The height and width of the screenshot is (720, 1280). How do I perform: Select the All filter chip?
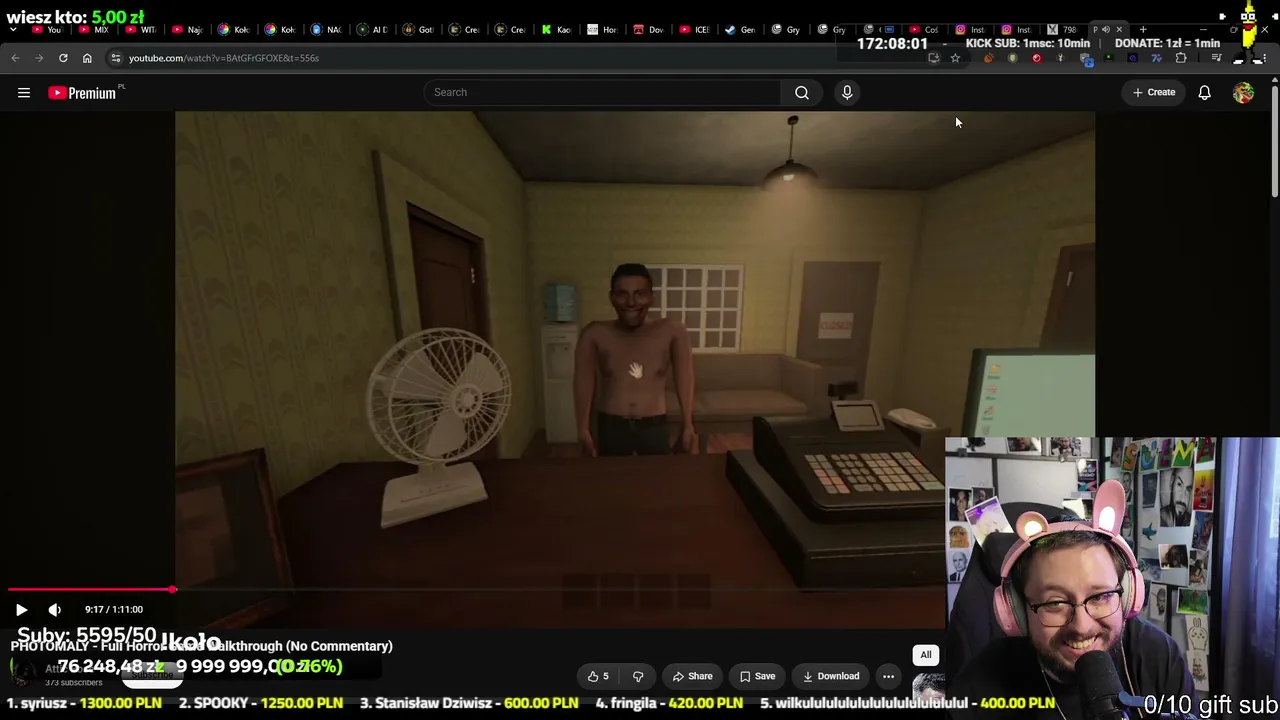click(x=926, y=656)
